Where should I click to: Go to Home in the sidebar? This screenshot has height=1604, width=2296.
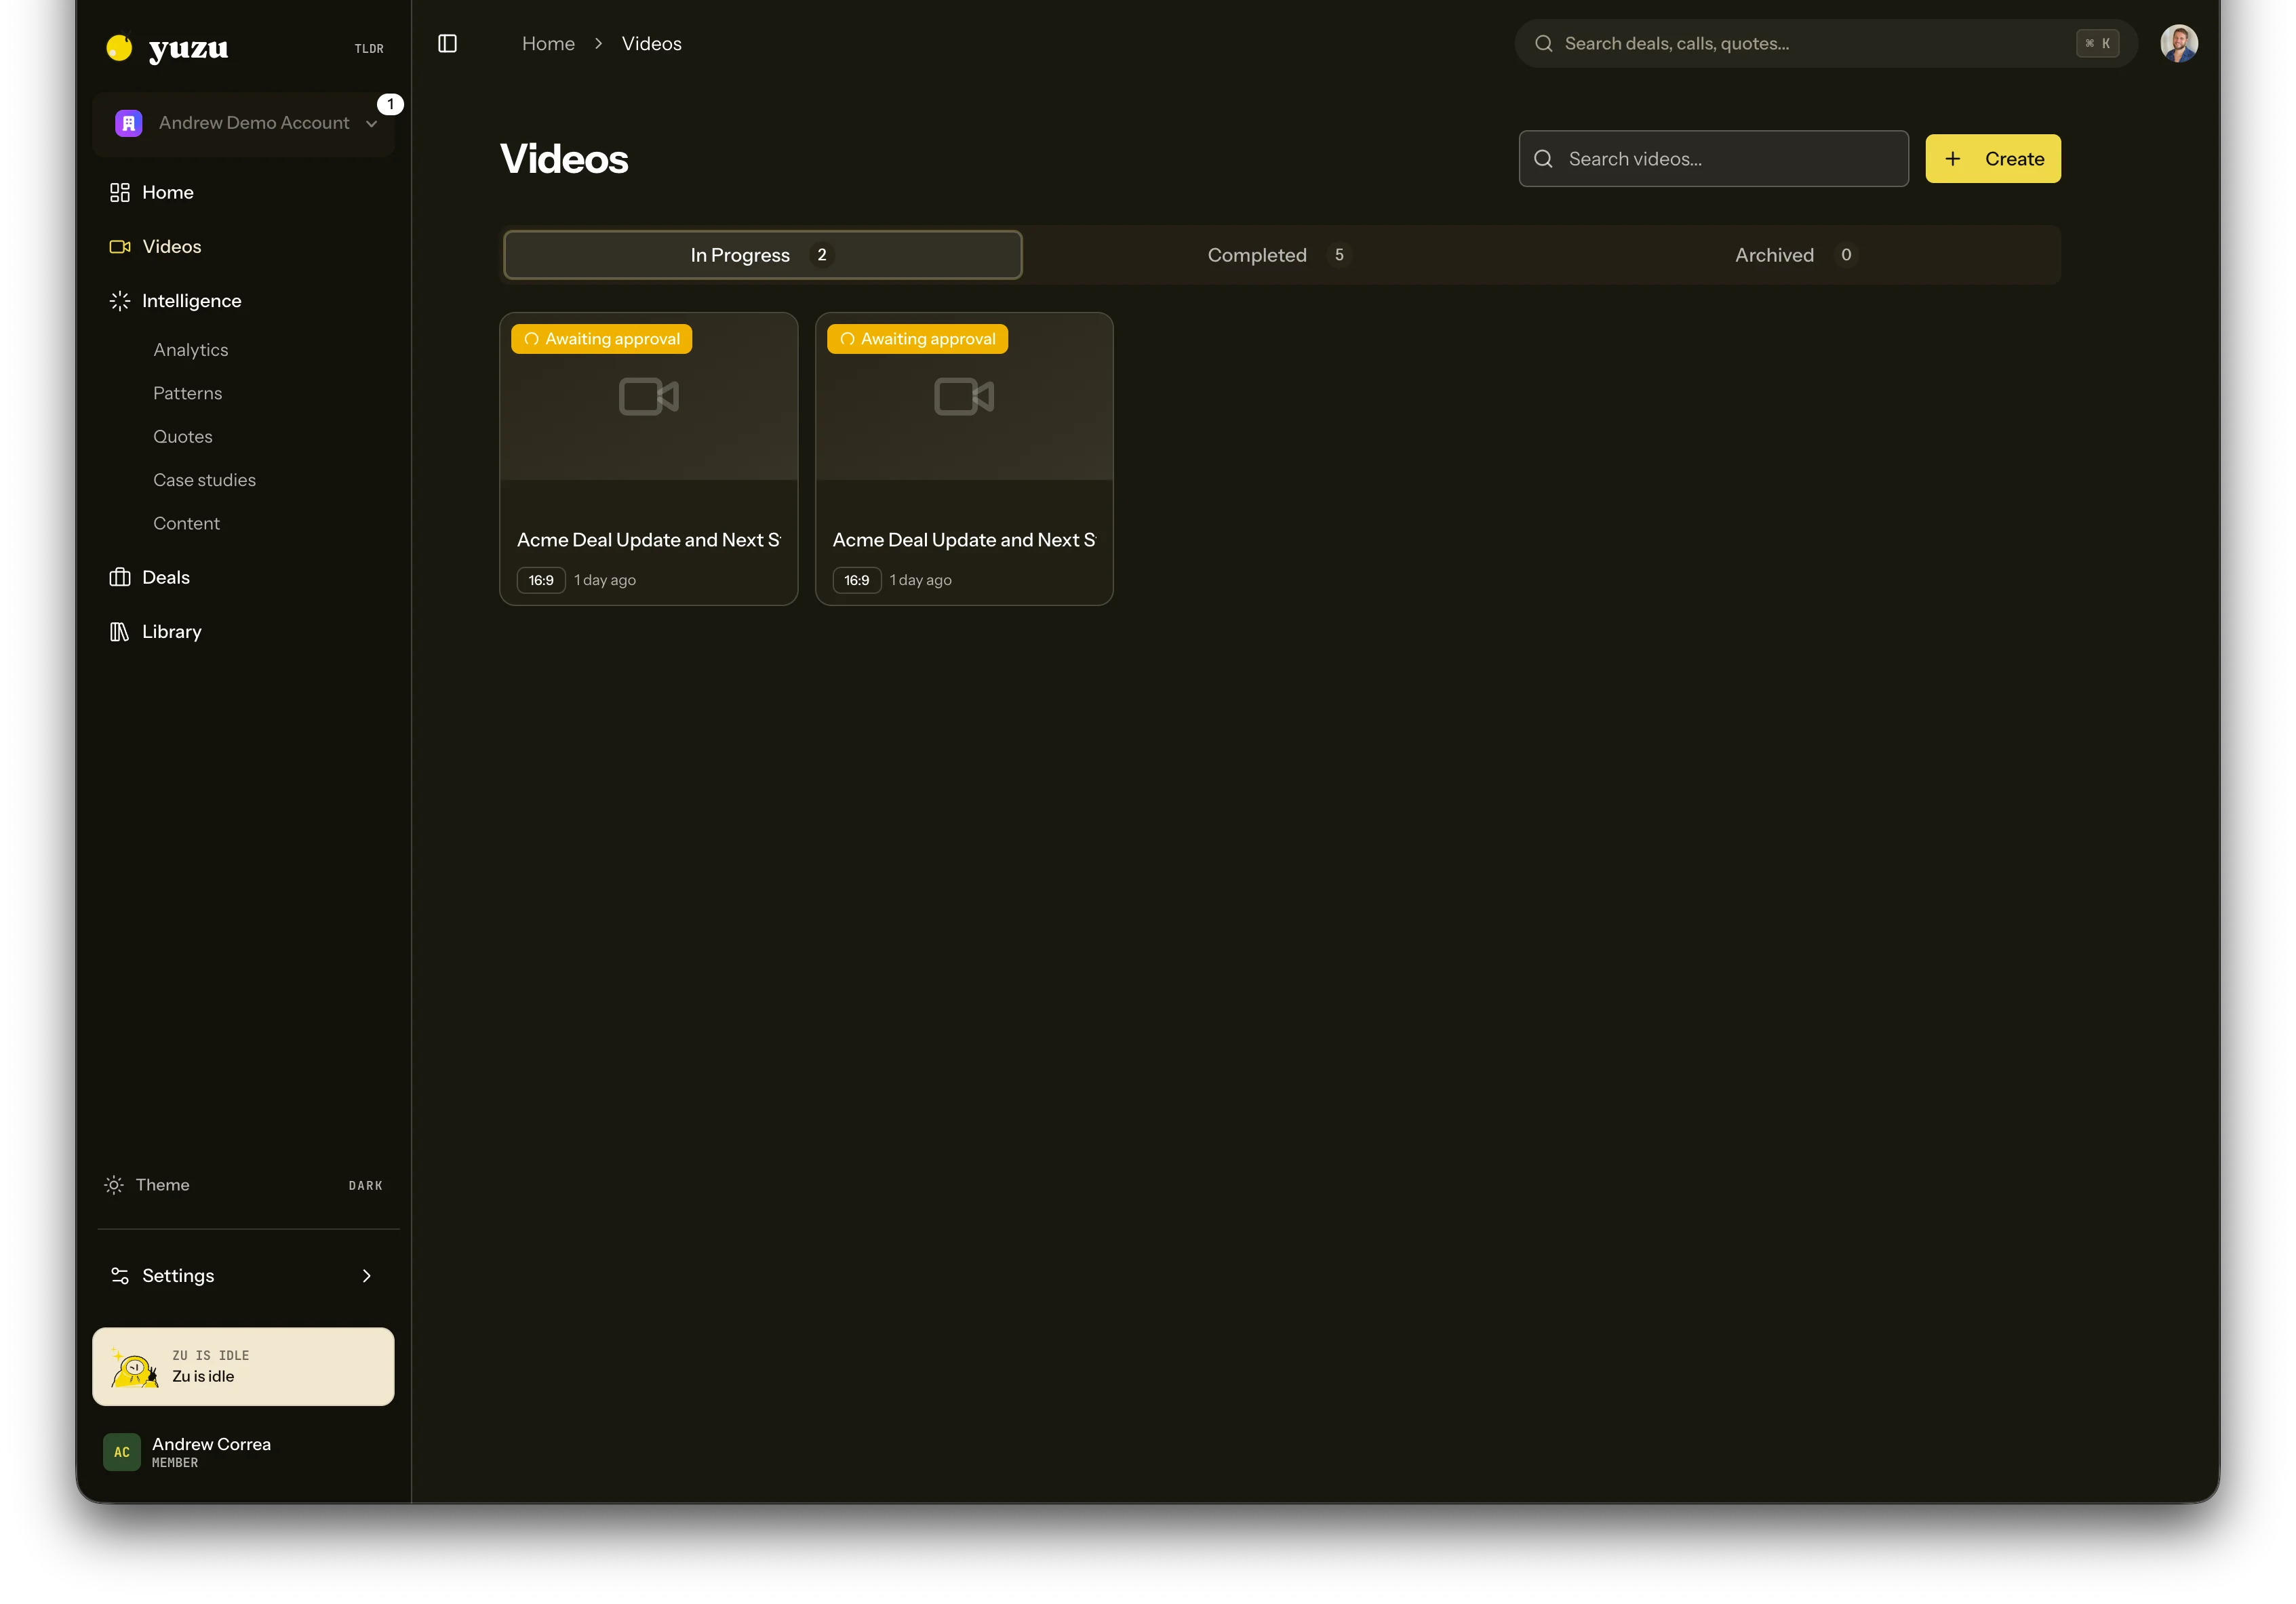tap(168, 192)
